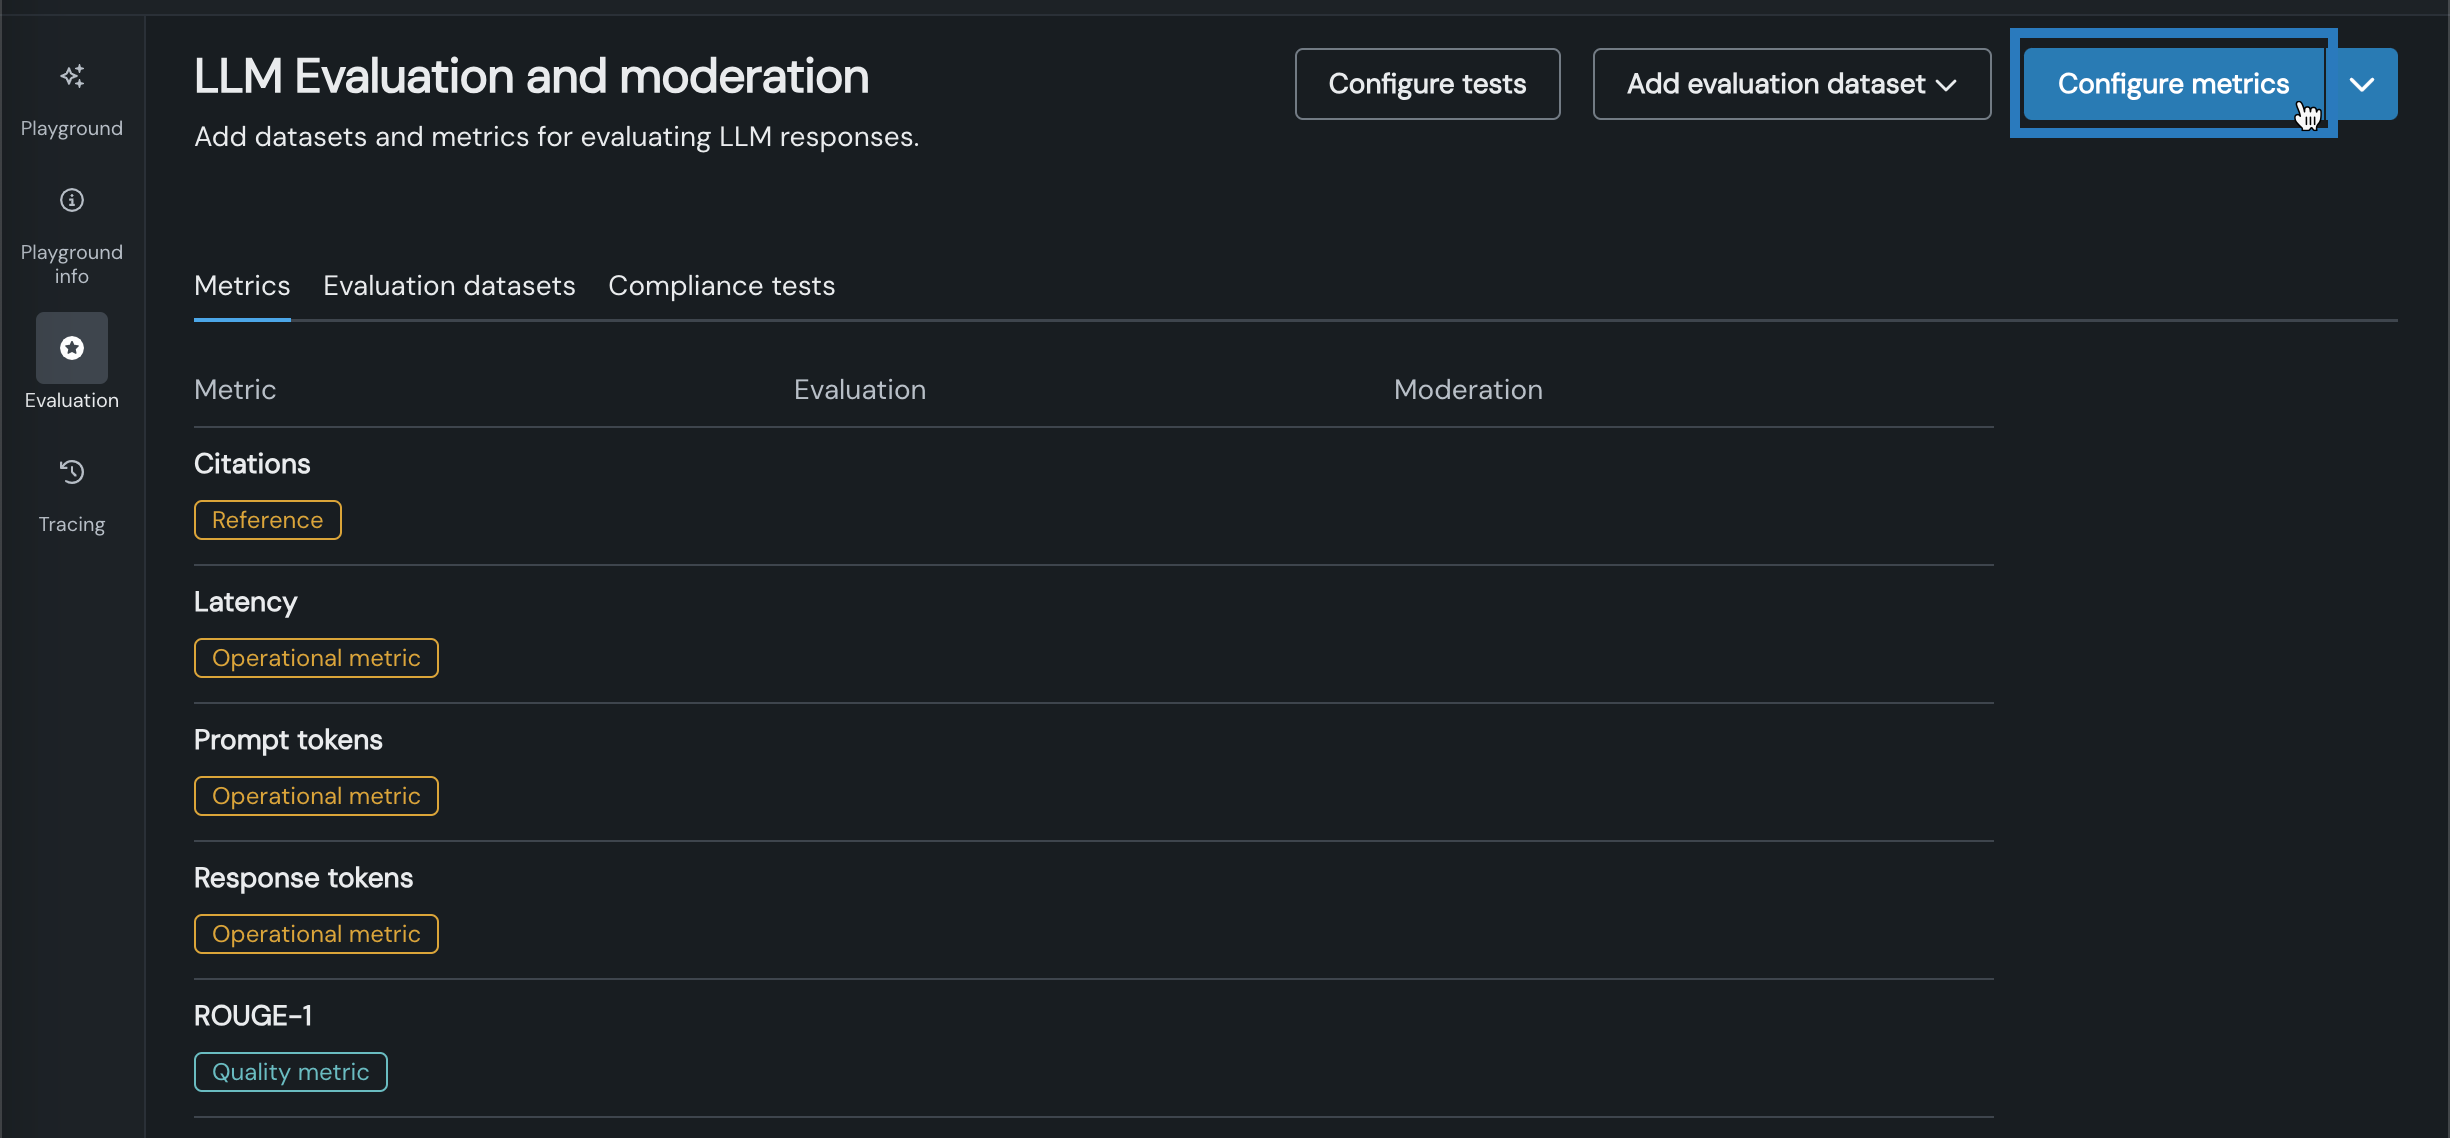This screenshot has width=2450, height=1138.
Task: Open the arrow menu beside Configure metrics
Action: click(x=2362, y=84)
